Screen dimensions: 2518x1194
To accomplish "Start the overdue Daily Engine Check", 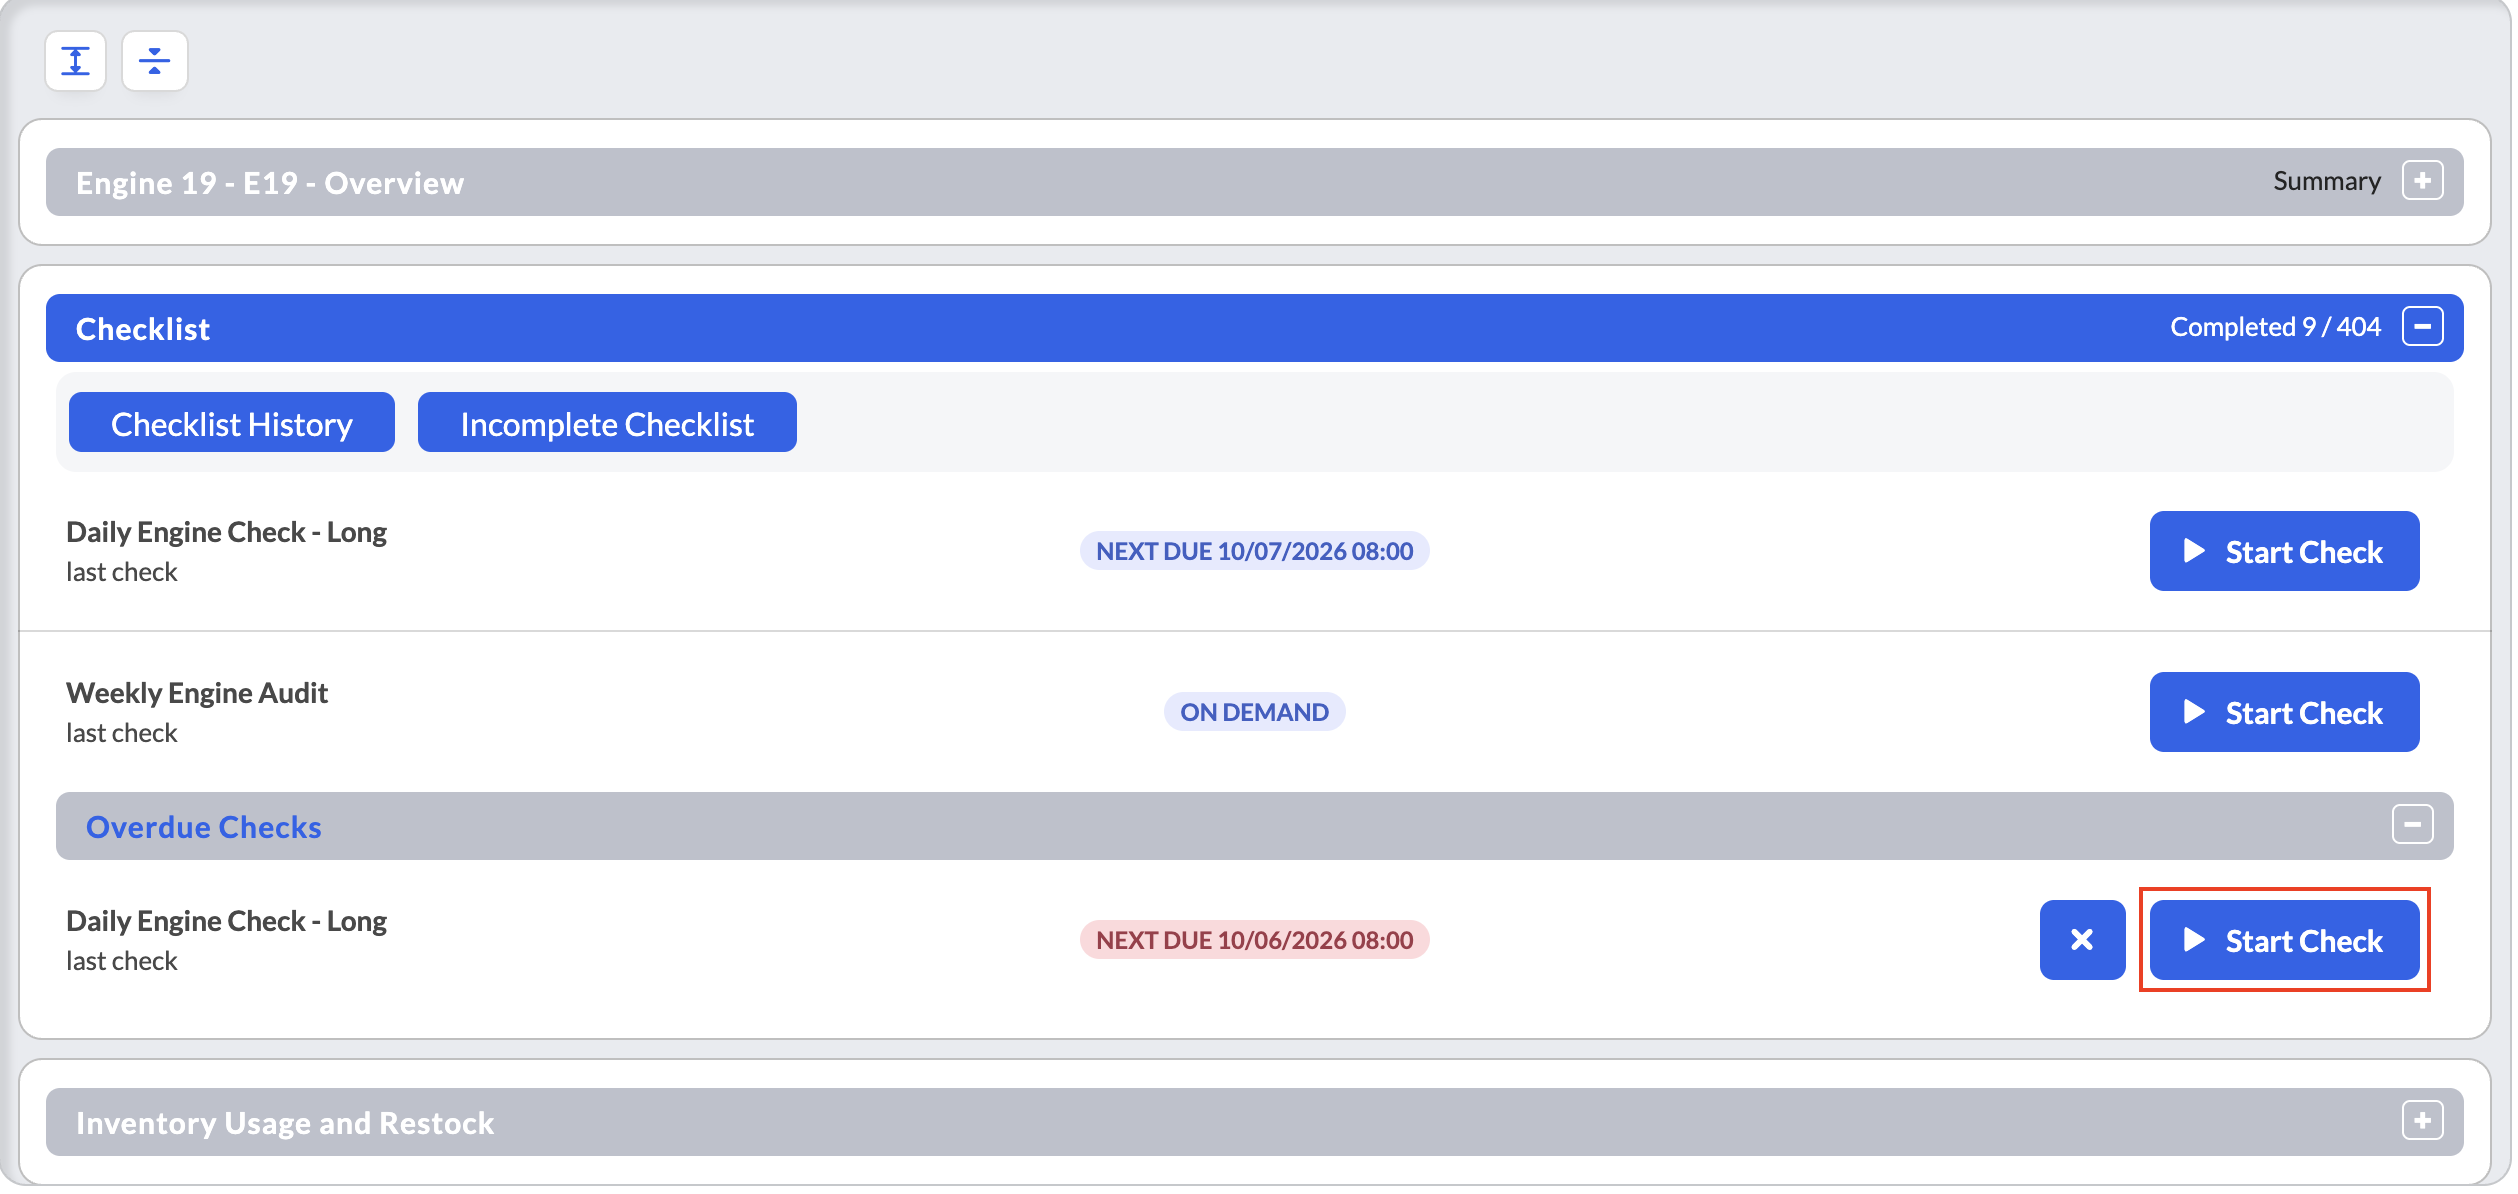I will point(2284,941).
